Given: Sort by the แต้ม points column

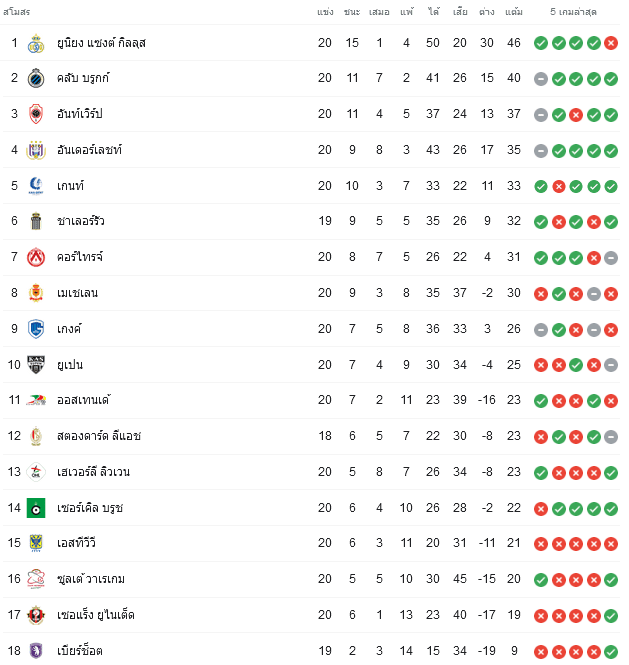Looking at the screenshot, I should (514, 12).
